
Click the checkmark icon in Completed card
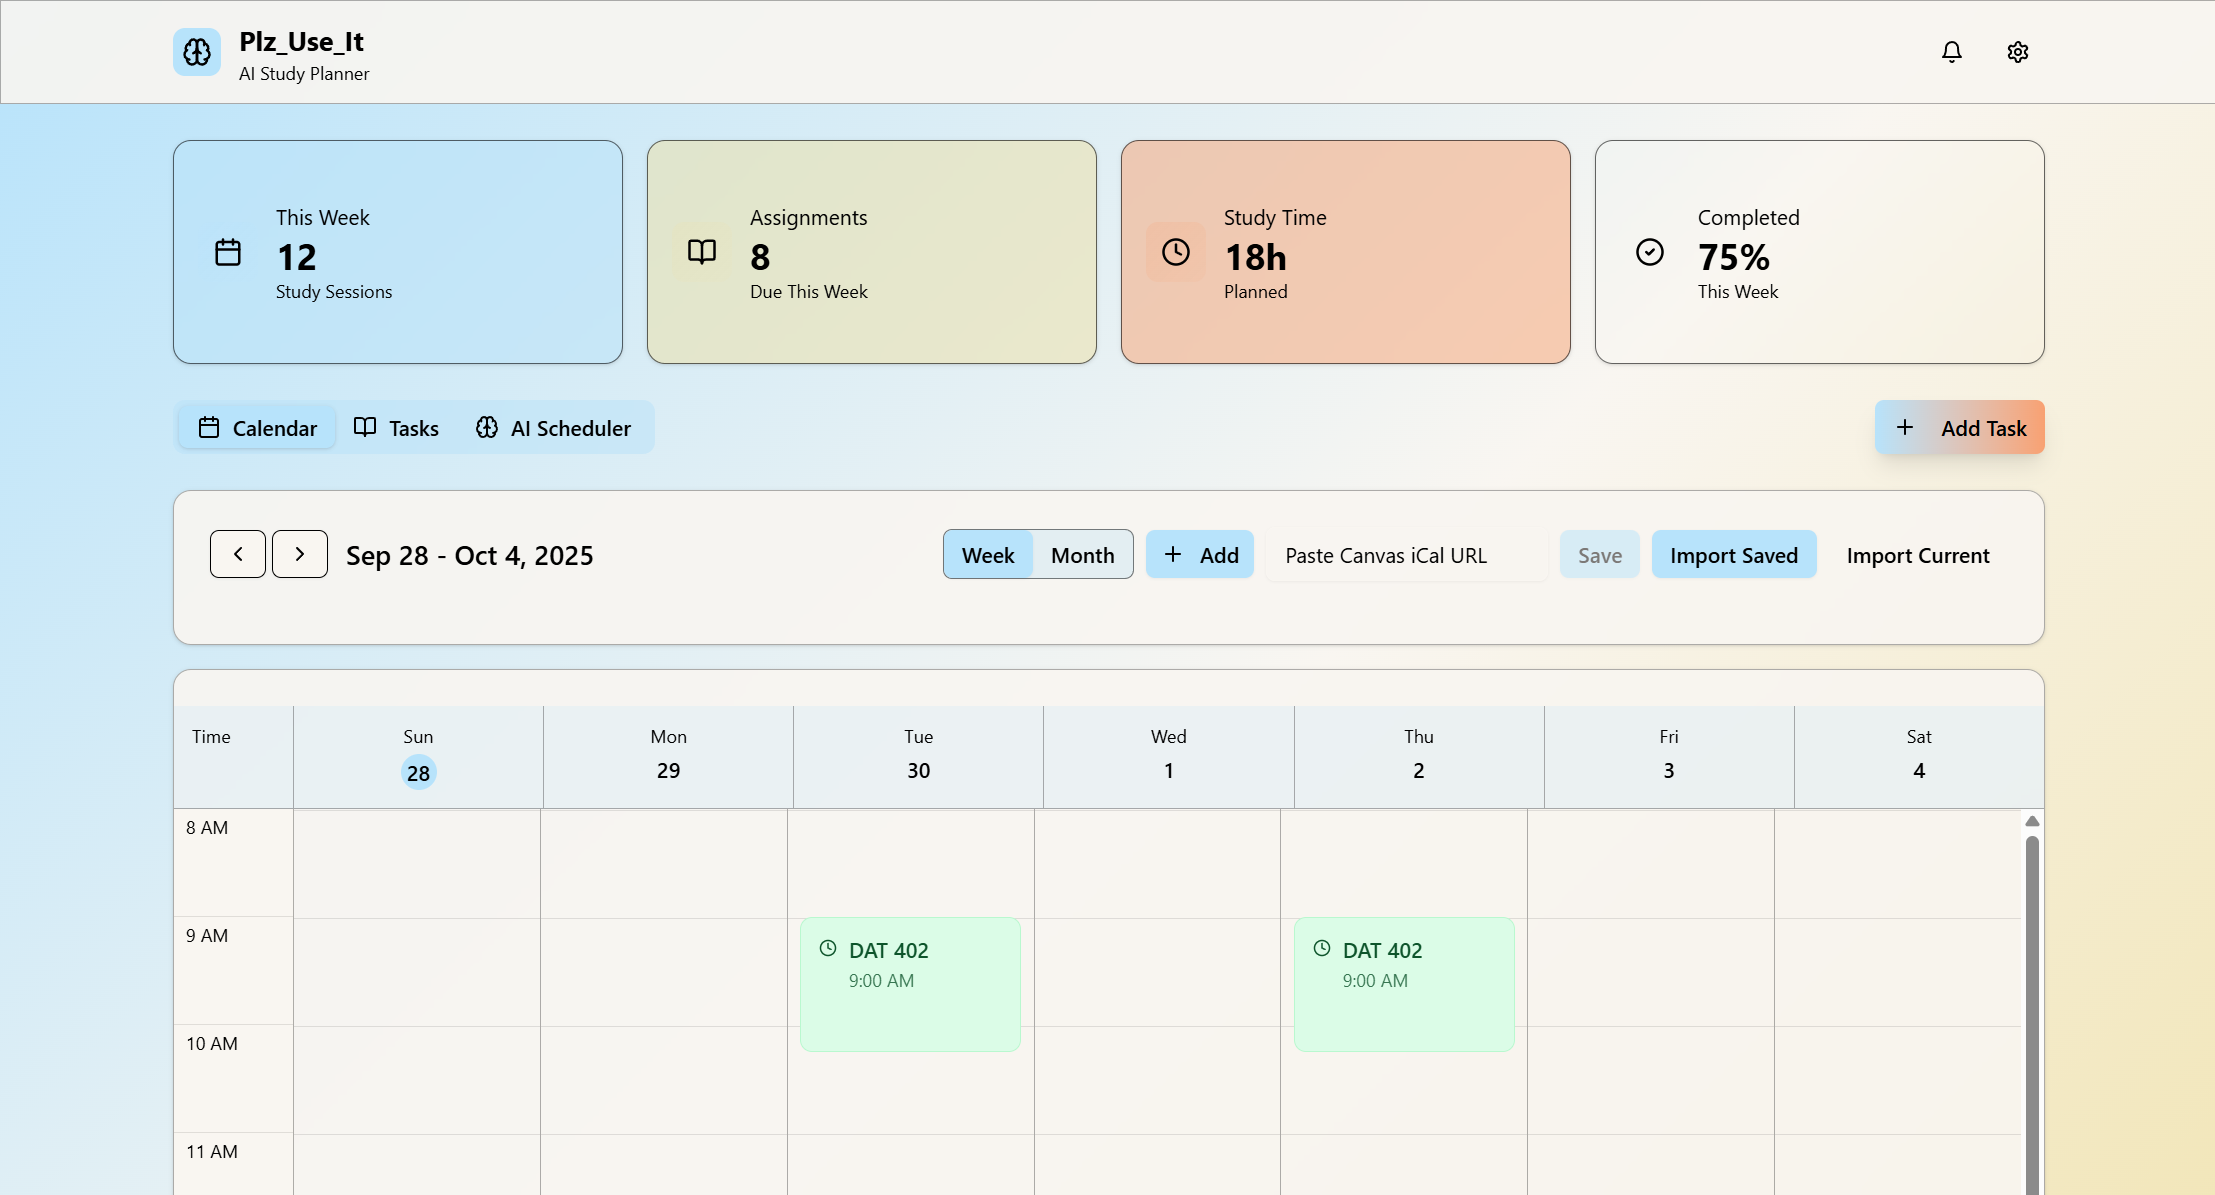click(1650, 252)
